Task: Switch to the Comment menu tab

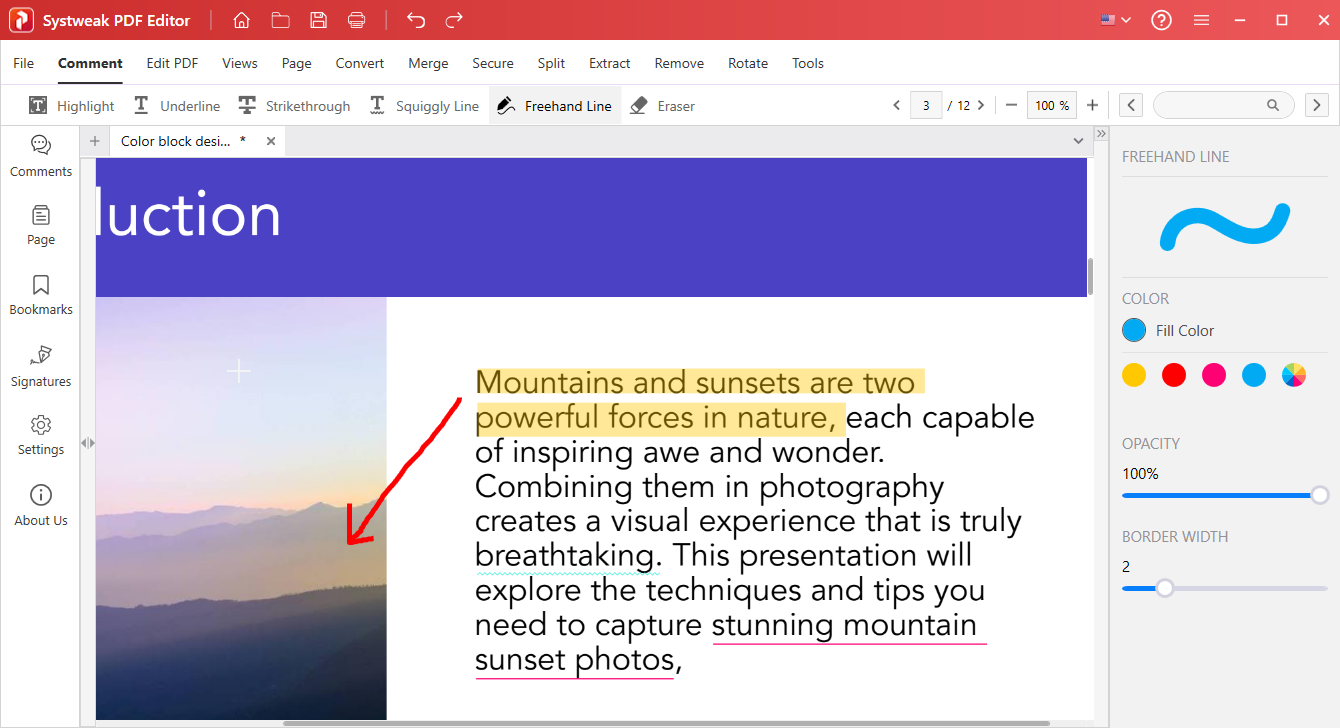Action: [90, 63]
